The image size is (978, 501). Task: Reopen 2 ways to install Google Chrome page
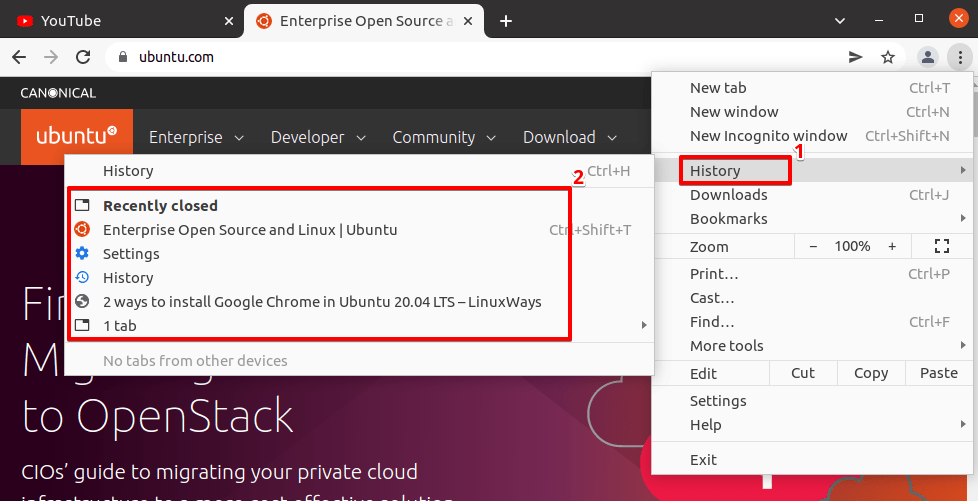359,301
